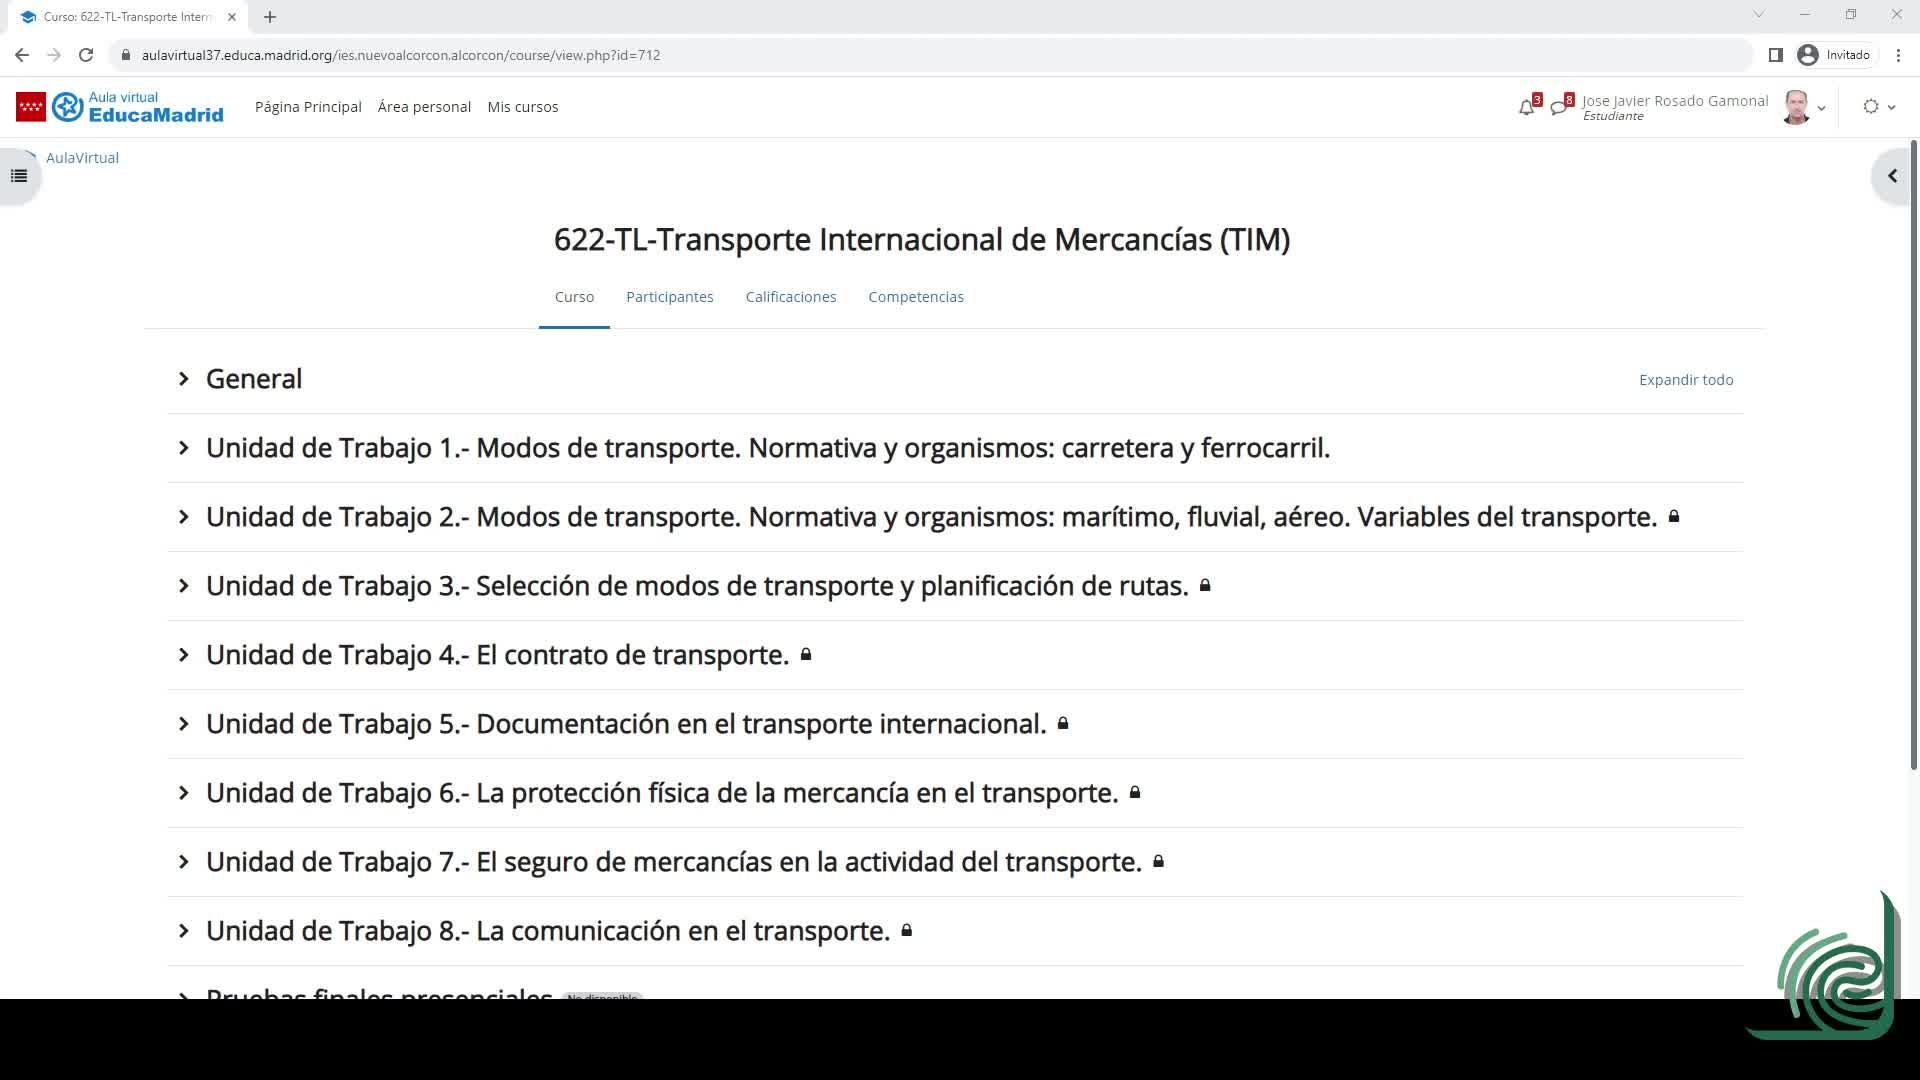
Task: Open the accessibility settings gear dropdown
Action: (1878, 107)
